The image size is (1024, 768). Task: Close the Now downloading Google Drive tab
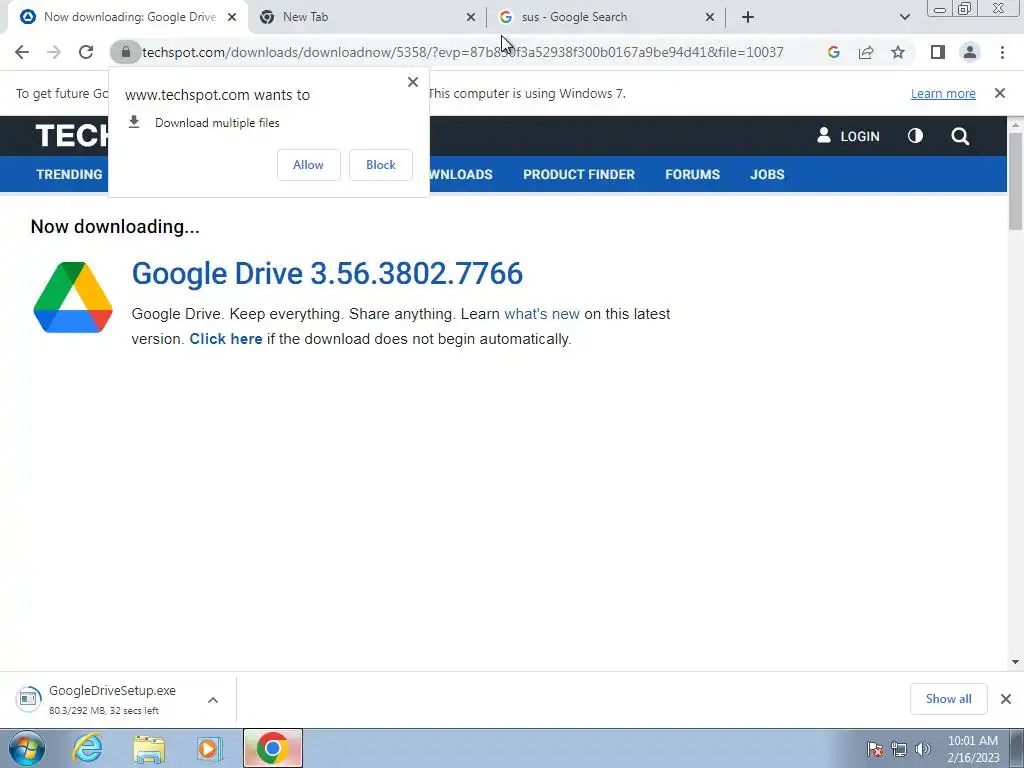(232, 17)
